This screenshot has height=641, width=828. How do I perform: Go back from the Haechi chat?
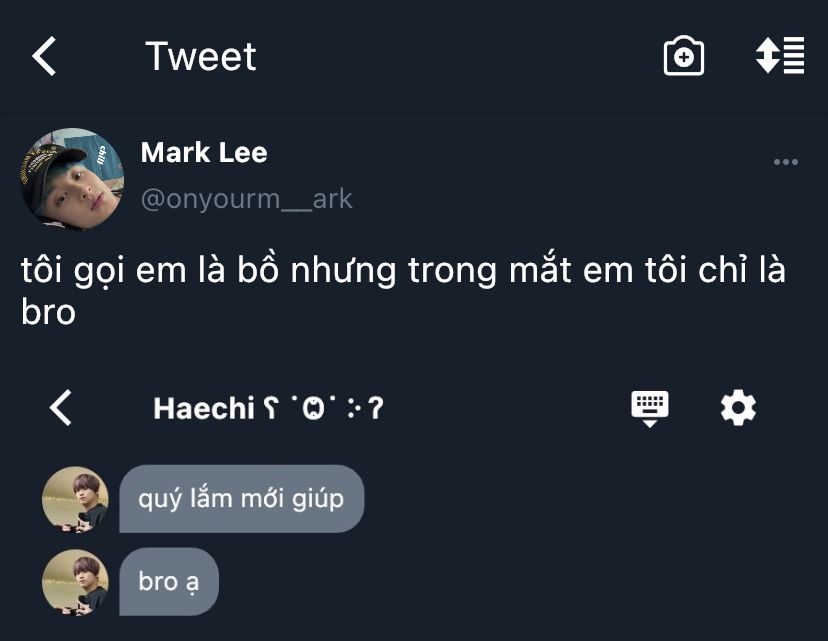click(x=60, y=408)
